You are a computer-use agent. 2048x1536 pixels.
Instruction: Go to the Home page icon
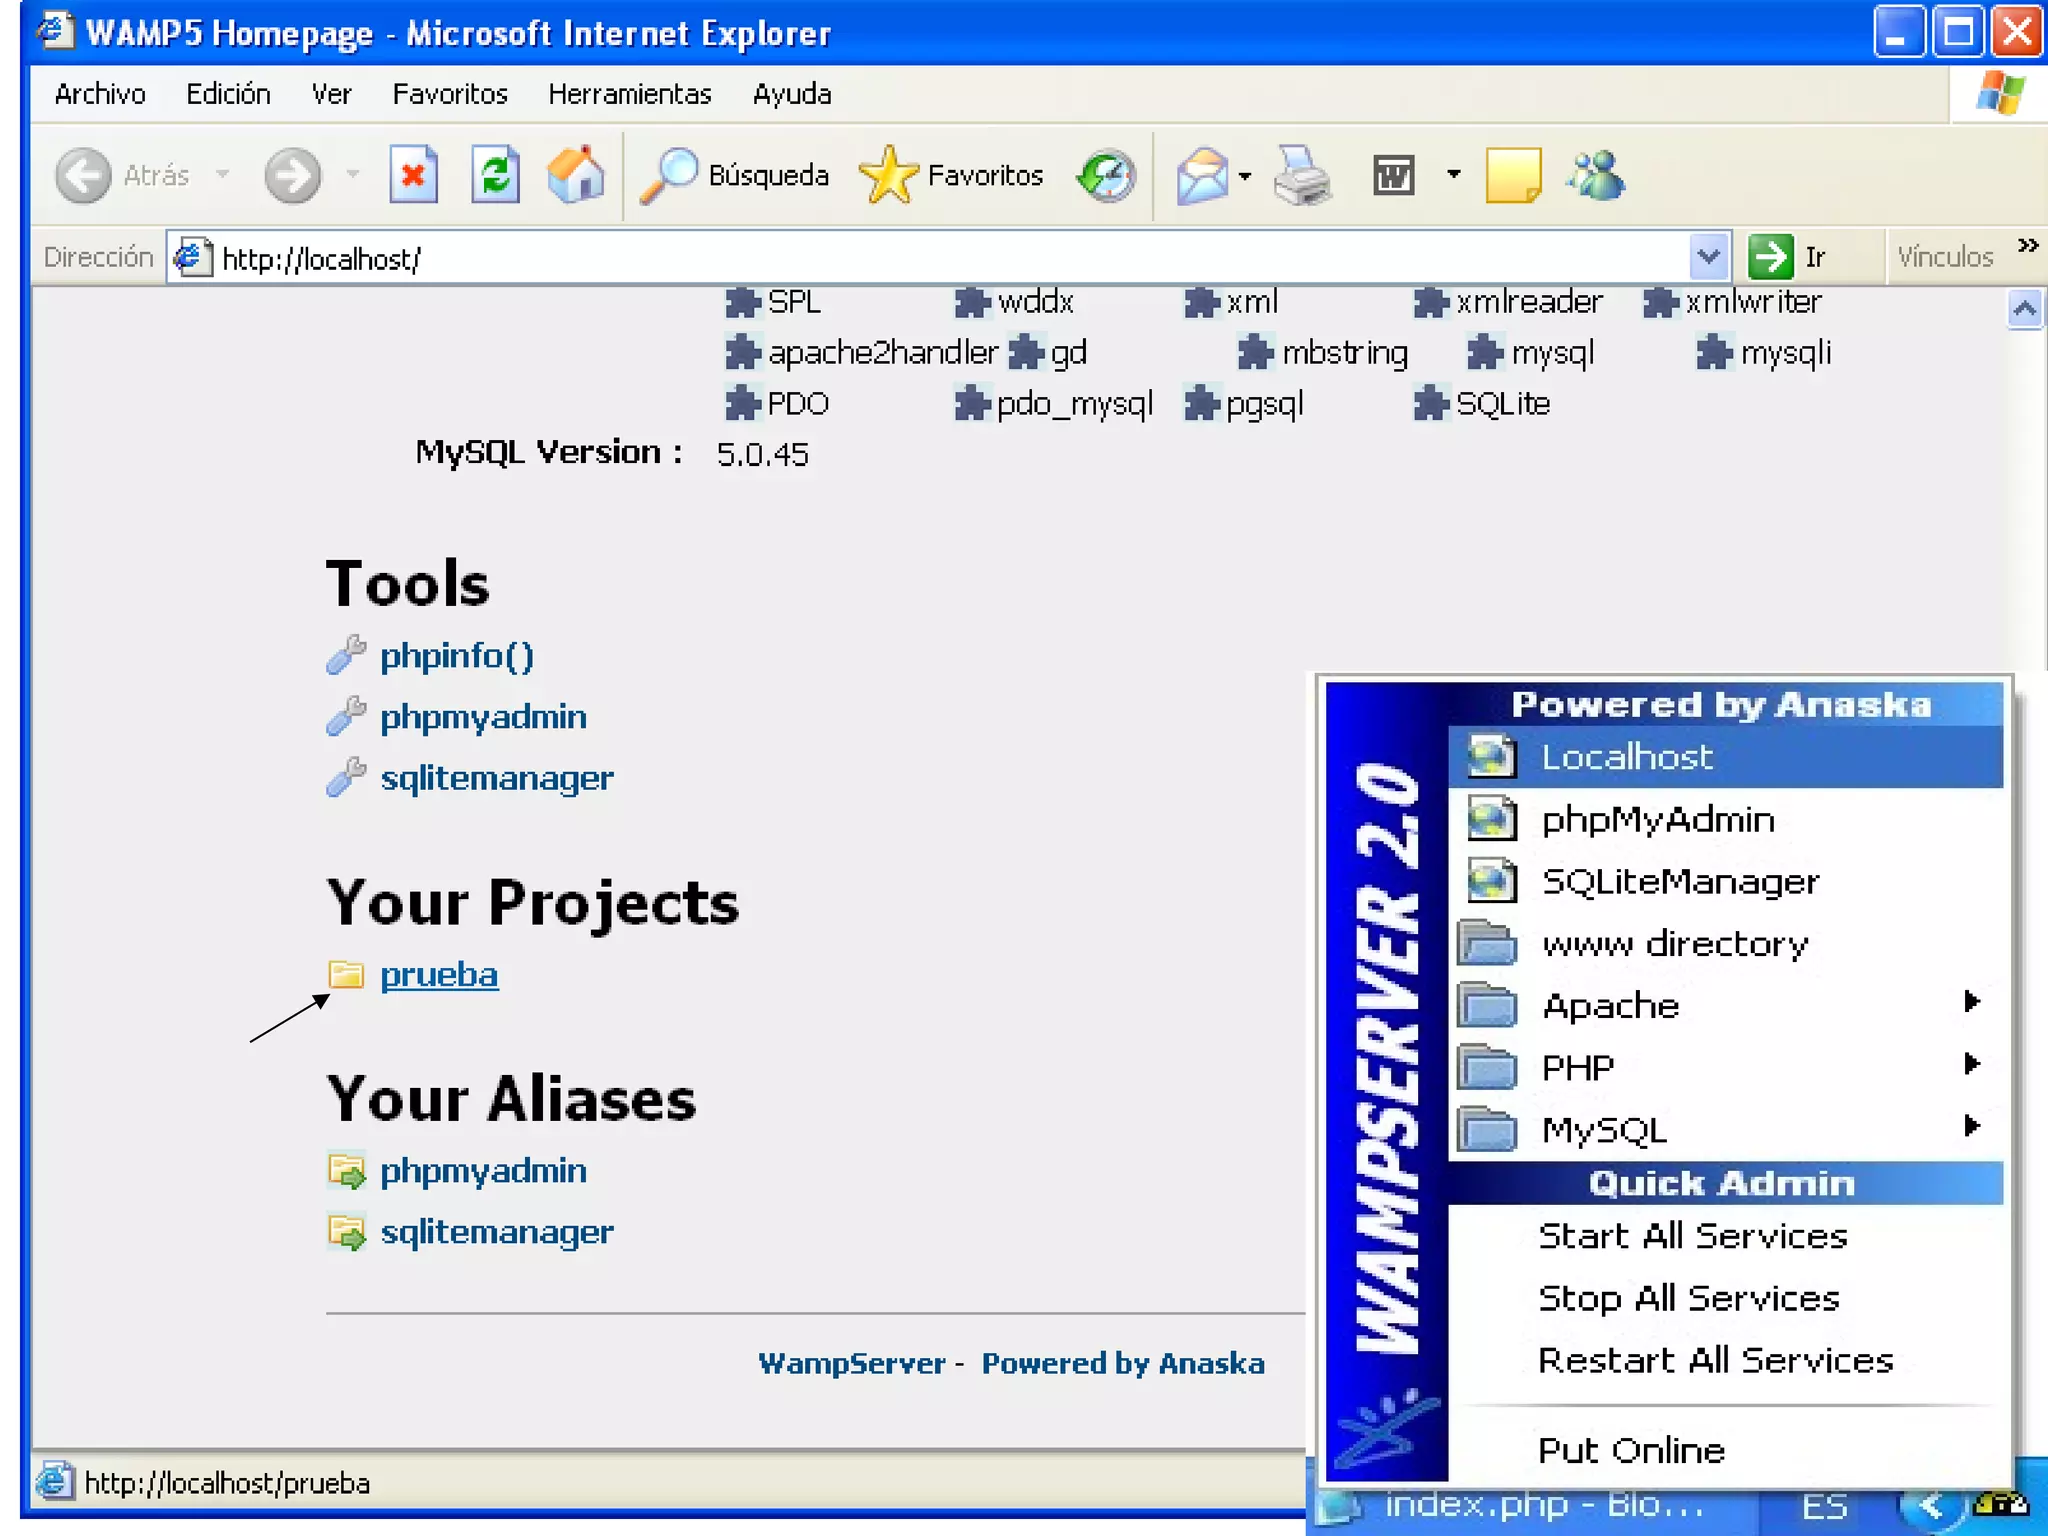point(576,176)
